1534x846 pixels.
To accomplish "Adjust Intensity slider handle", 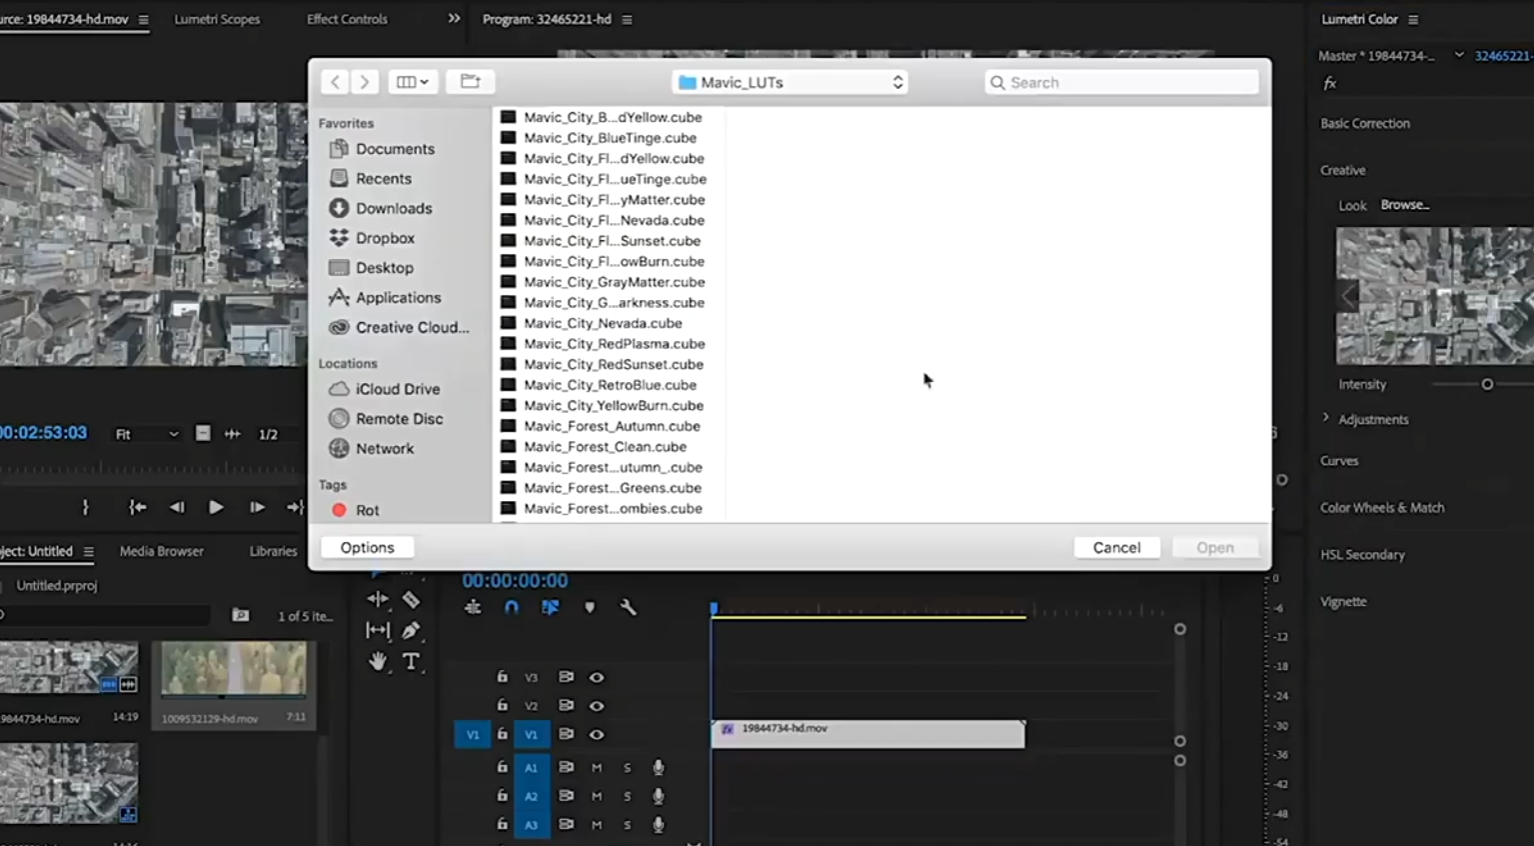I will point(1487,384).
